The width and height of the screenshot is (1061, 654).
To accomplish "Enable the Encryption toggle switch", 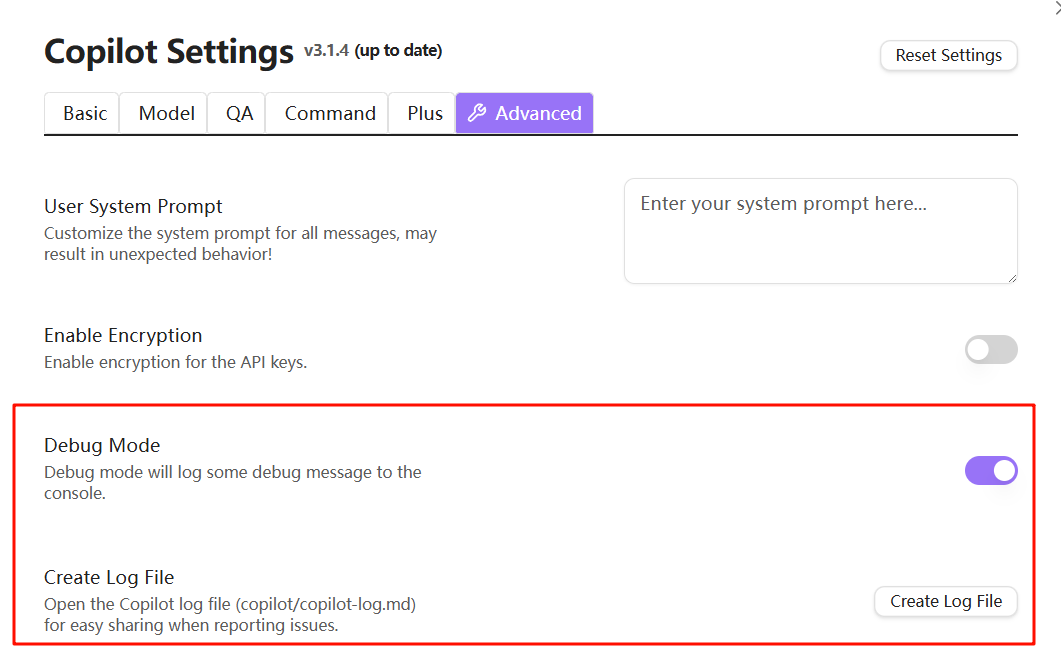I will [990, 349].
